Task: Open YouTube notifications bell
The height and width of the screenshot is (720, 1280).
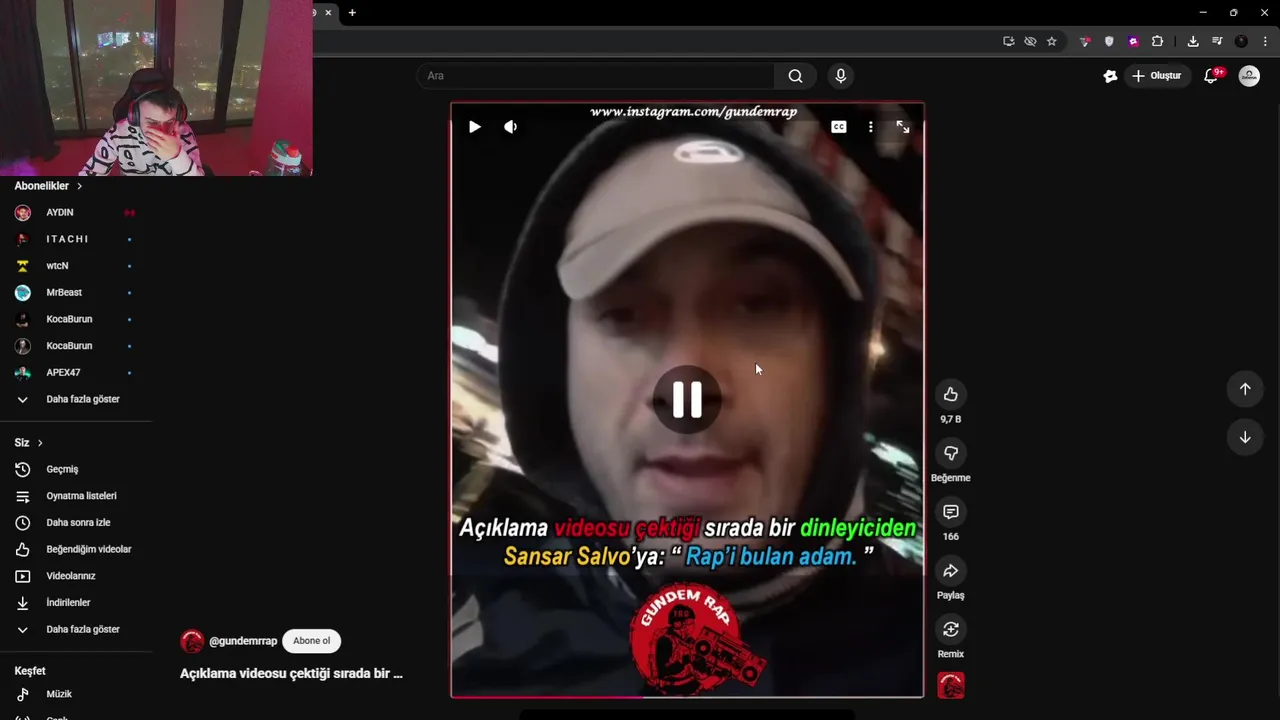Action: point(1211,76)
